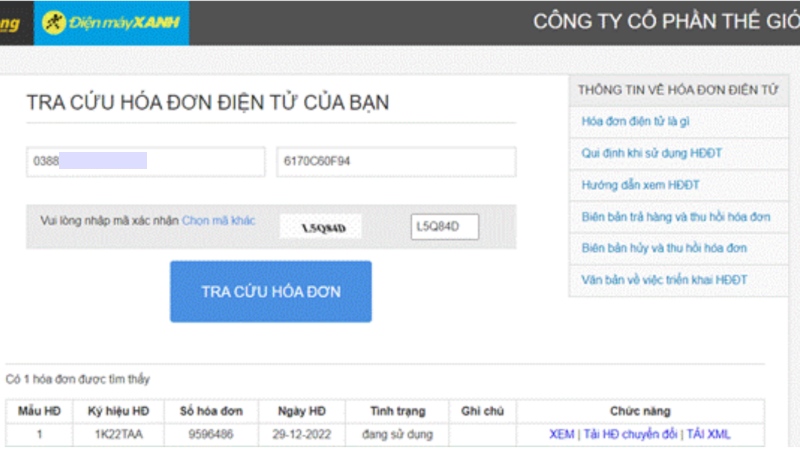Viewport: 800px width, 450px height.
Task: Click the 'Ký hiệu HĐ' column header
Action: [x=118, y=411]
